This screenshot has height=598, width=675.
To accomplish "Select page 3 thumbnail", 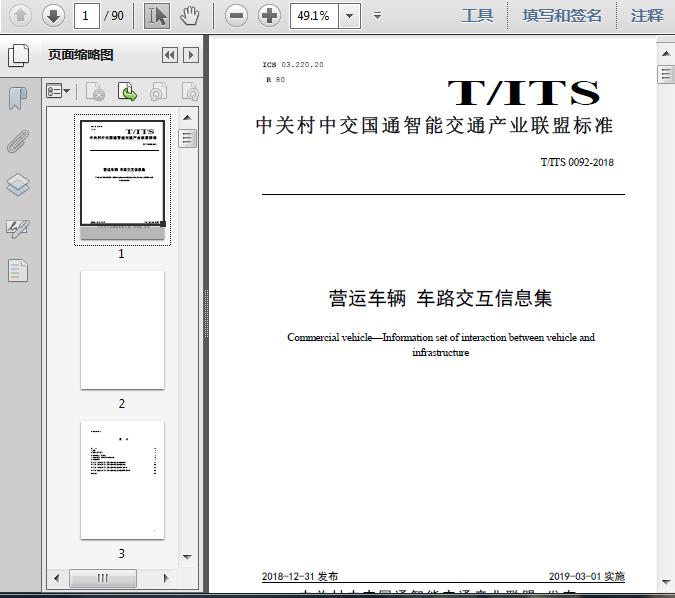I will click(x=122, y=480).
